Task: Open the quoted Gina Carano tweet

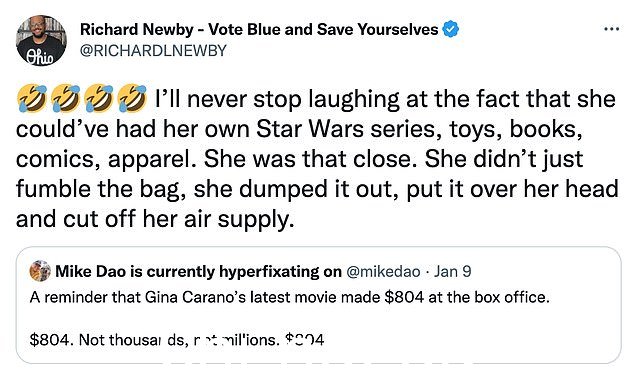Action: coord(318,305)
